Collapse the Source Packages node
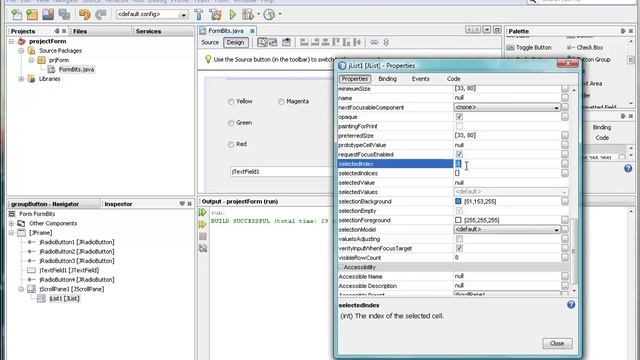 click(21, 51)
